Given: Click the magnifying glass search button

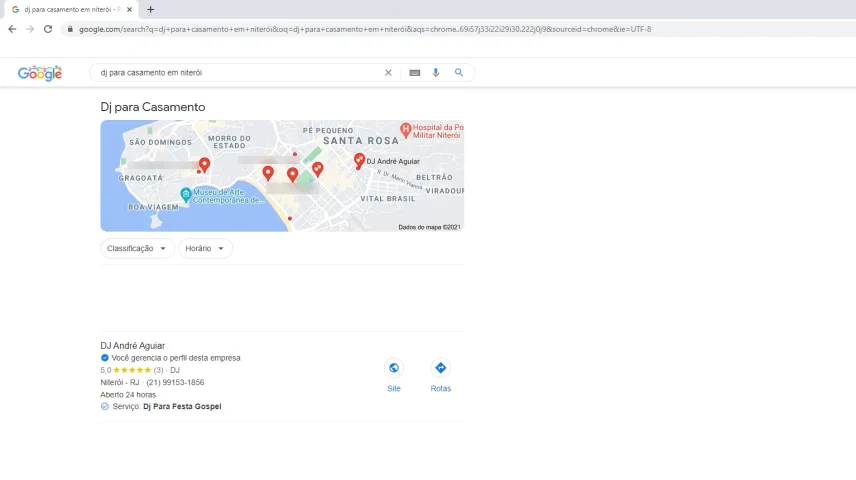Looking at the screenshot, I should [459, 73].
